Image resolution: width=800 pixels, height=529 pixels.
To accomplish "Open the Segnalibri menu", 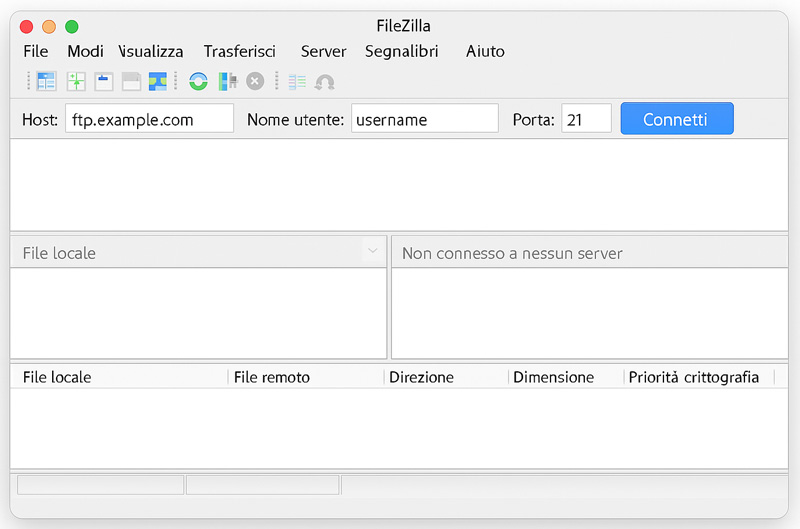I will click(402, 51).
